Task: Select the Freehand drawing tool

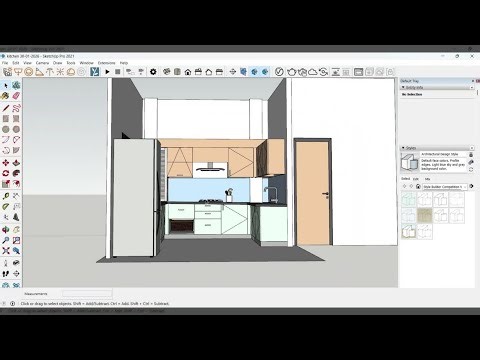Action: pyautogui.click(x=16, y=108)
